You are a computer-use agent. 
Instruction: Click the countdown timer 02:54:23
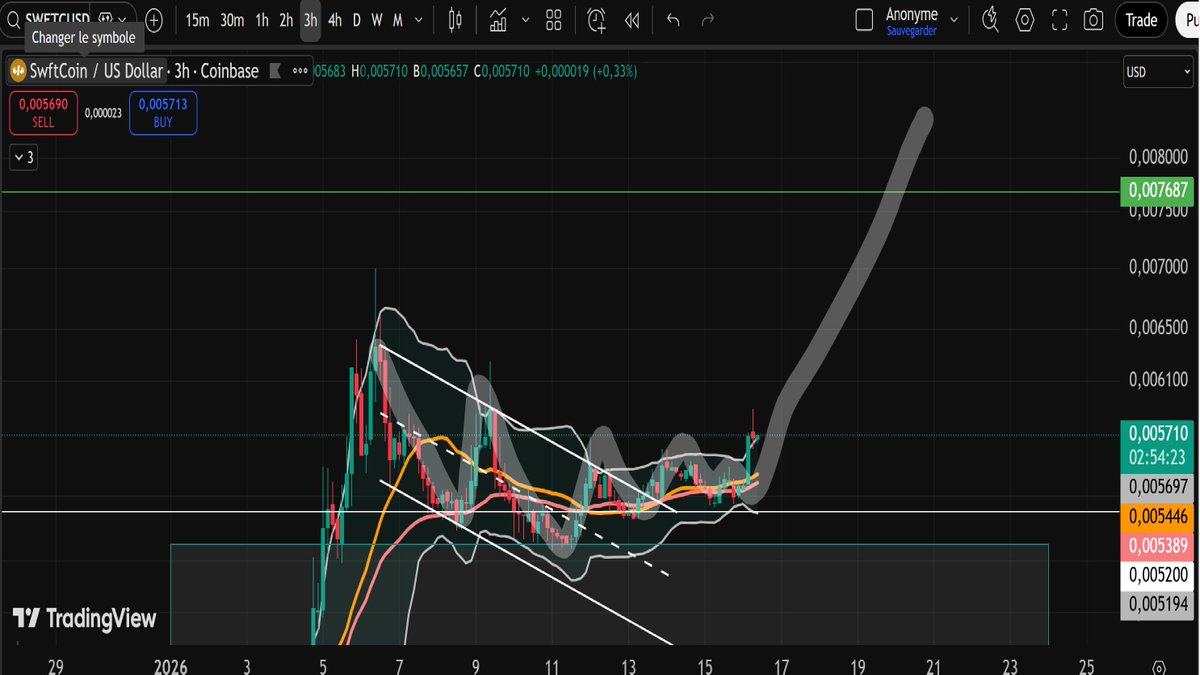(x=1159, y=455)
